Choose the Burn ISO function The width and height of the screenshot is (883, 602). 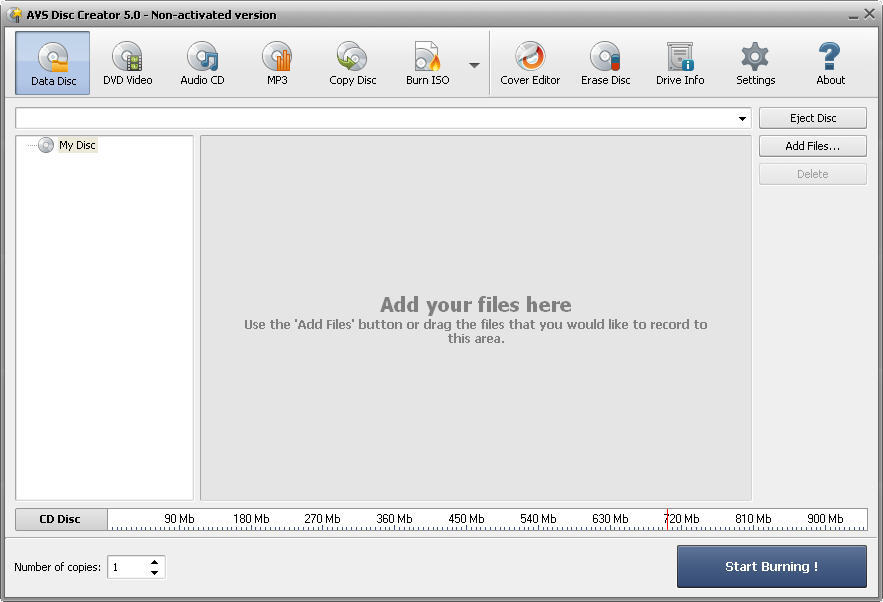pos(426,62)
